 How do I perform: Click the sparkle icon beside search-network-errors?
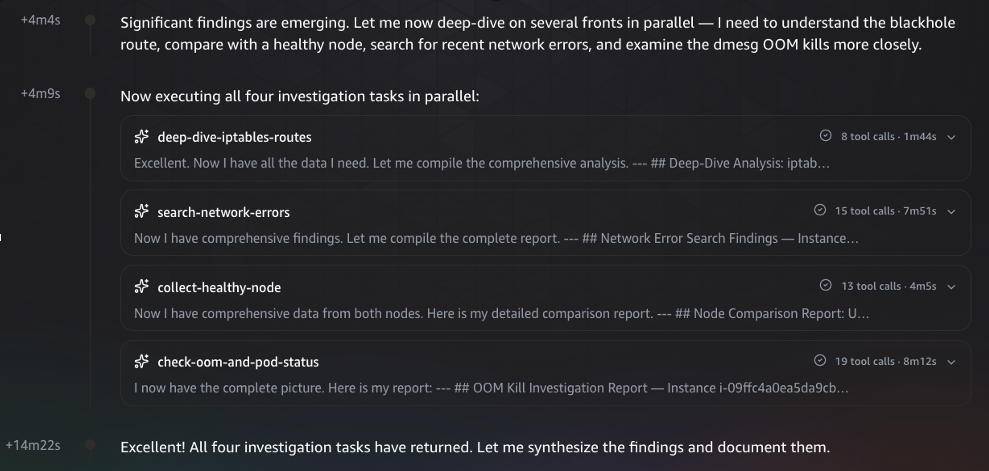click(x=141, y=211)
